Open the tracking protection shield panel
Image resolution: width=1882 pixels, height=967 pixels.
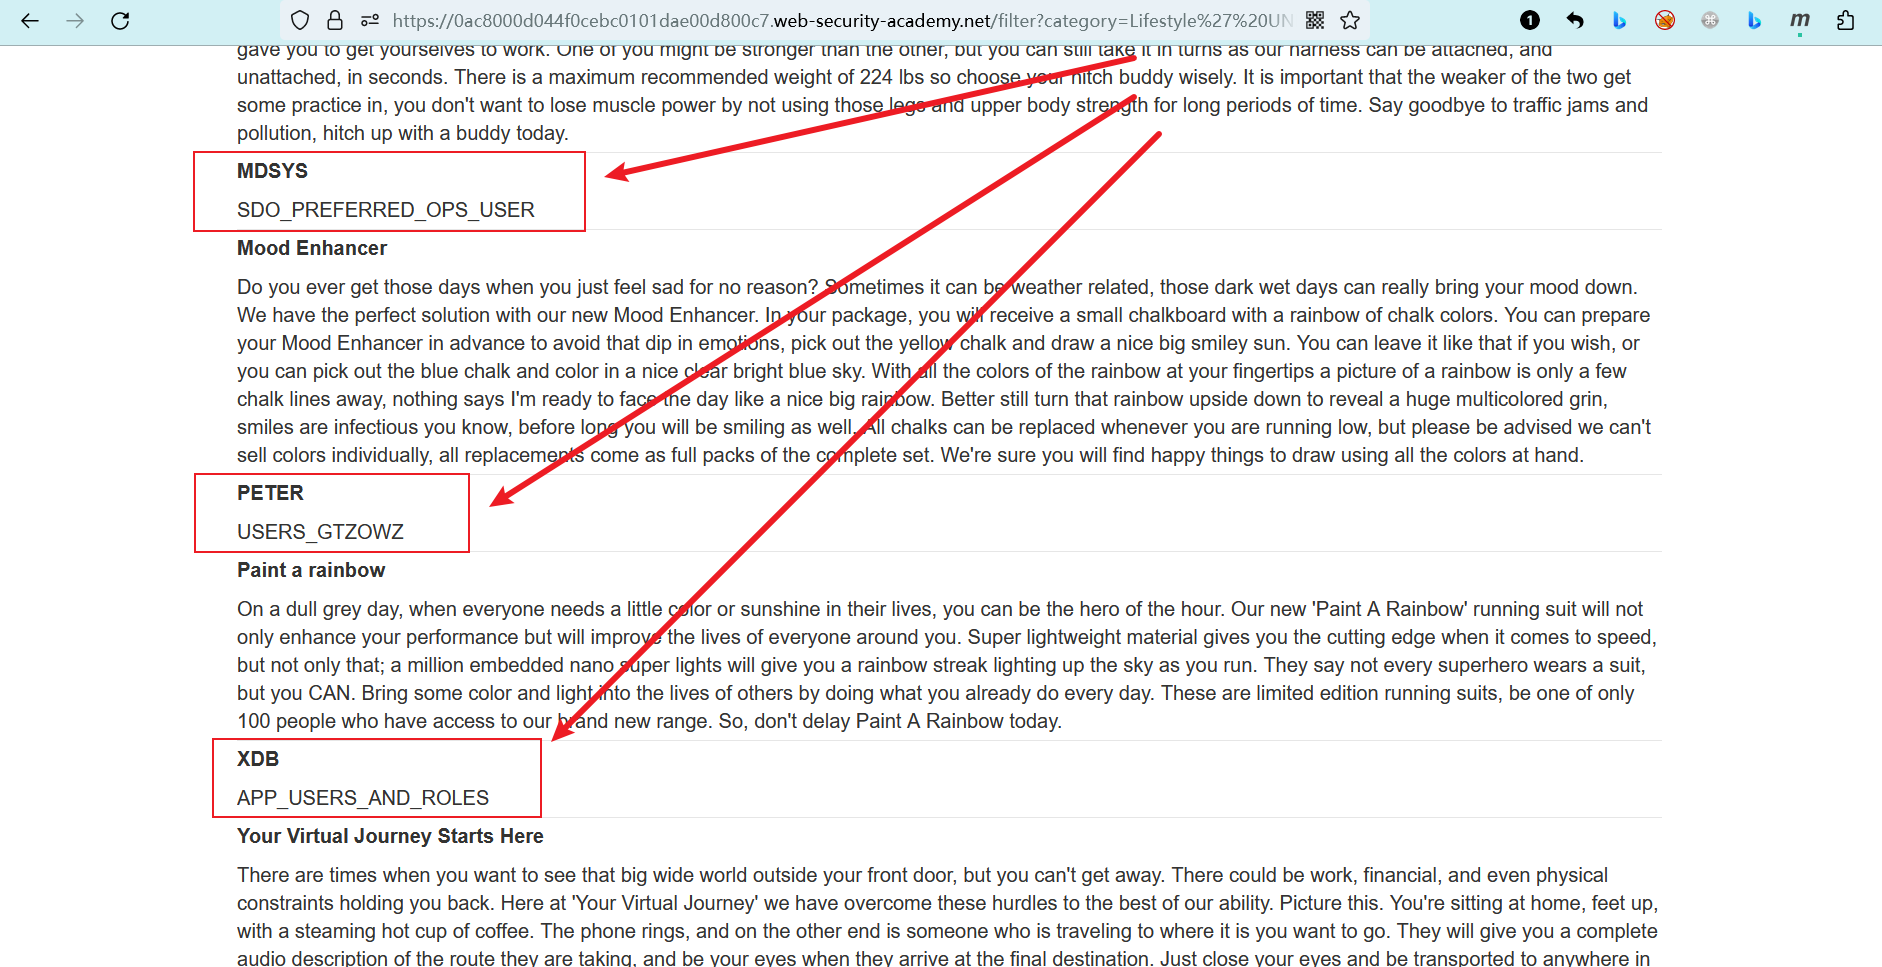click(x=300, y=20)
